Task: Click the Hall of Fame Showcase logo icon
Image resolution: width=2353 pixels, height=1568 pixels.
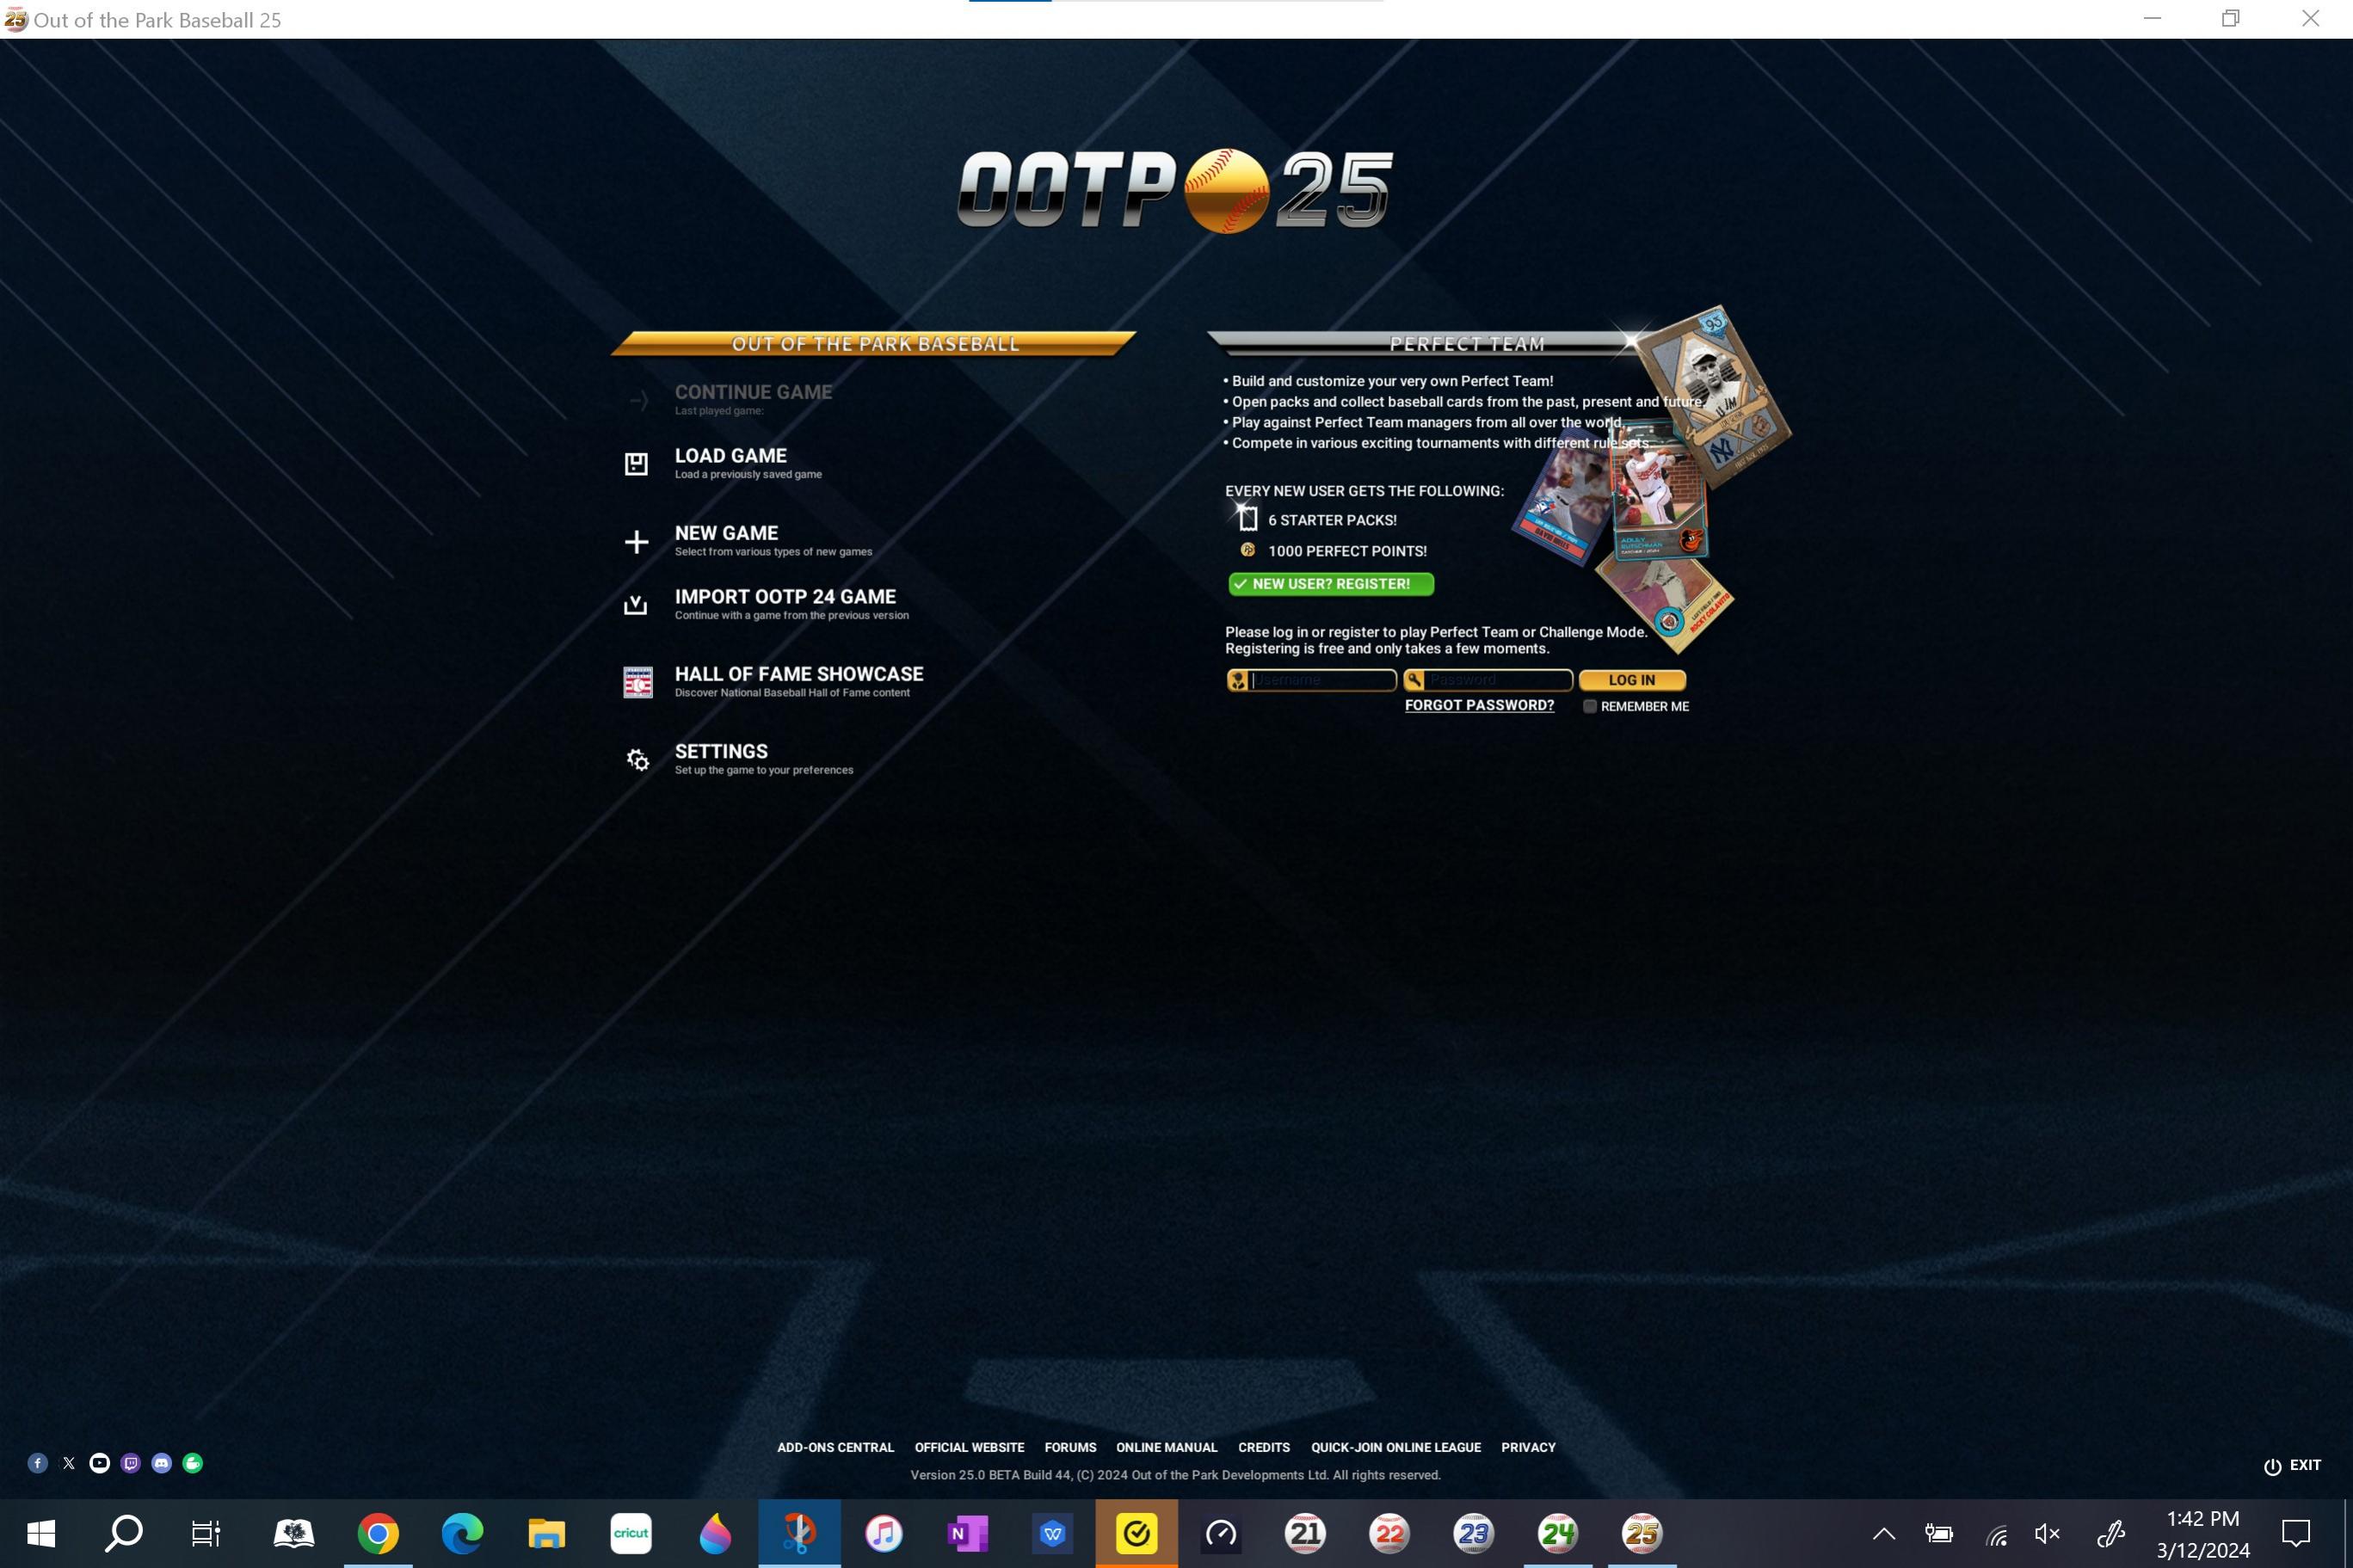Action: 637,682
